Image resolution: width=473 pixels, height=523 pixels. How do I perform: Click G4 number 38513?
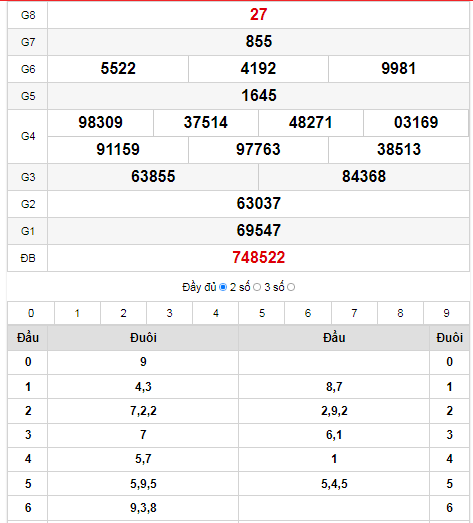399,149
